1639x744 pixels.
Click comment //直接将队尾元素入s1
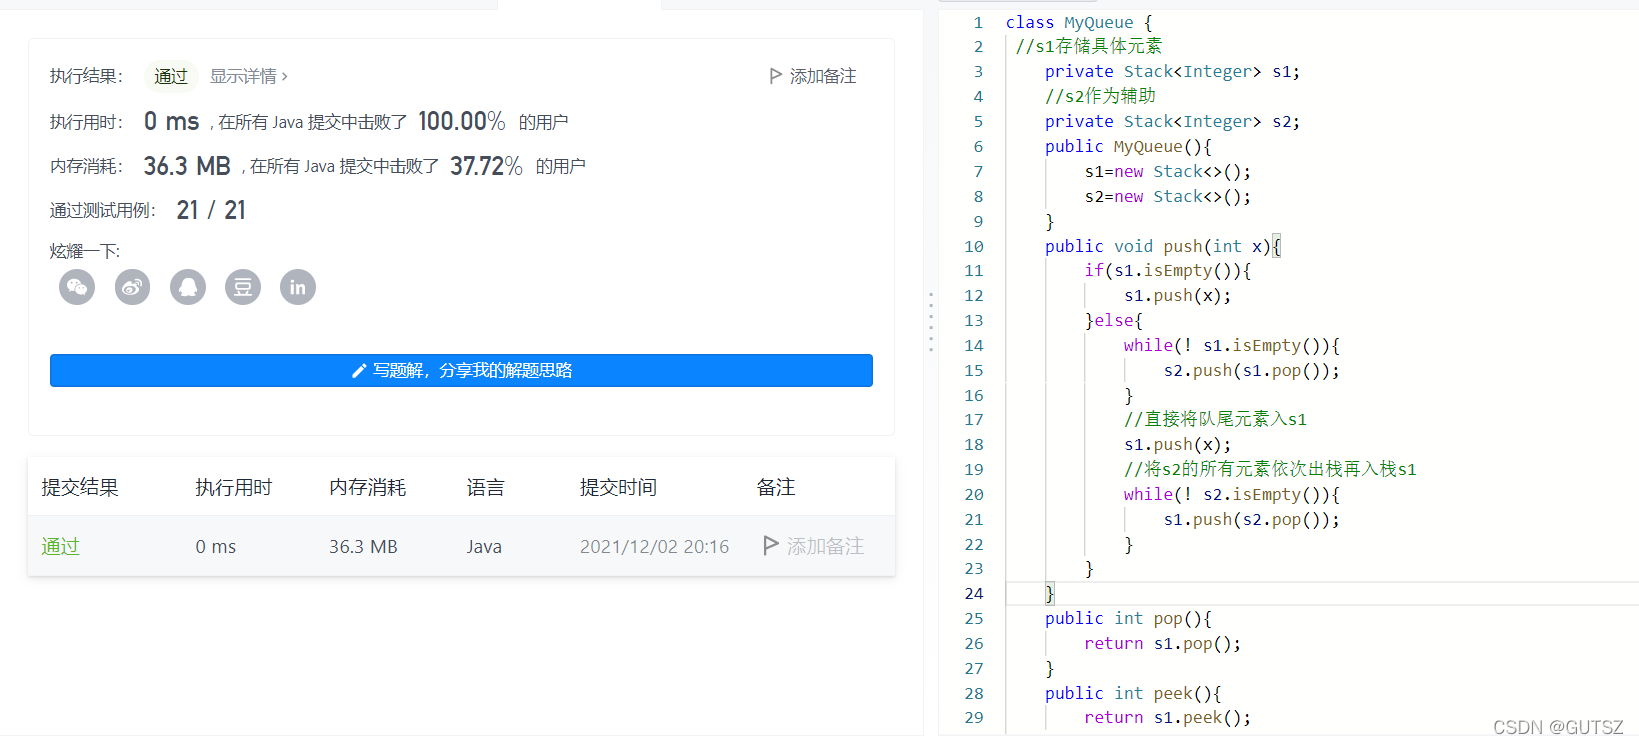(x=1215, y=419)
